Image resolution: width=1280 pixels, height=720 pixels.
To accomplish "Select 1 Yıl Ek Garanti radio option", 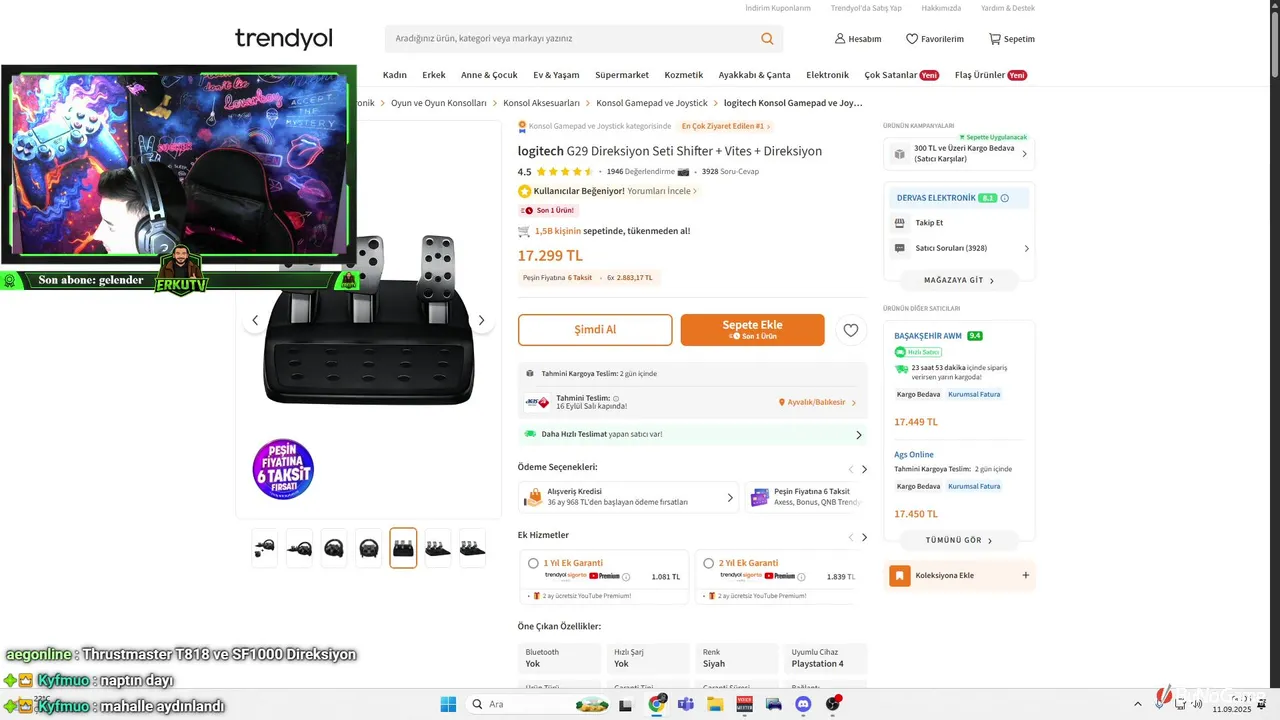I will point(533,563).
